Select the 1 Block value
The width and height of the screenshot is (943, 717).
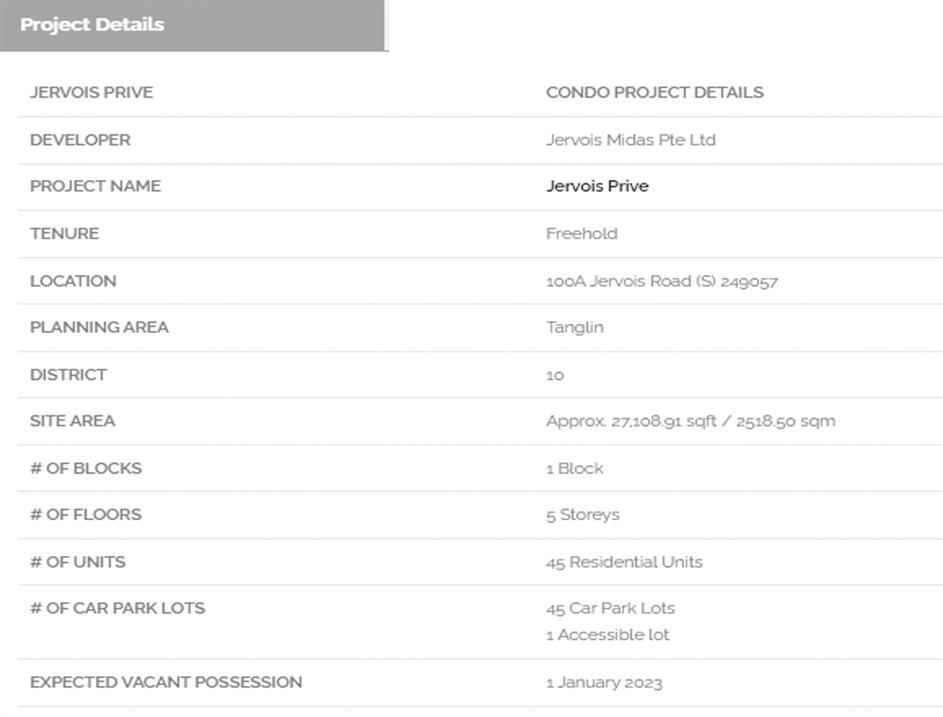pyautogui.click(x=574, y=468)
